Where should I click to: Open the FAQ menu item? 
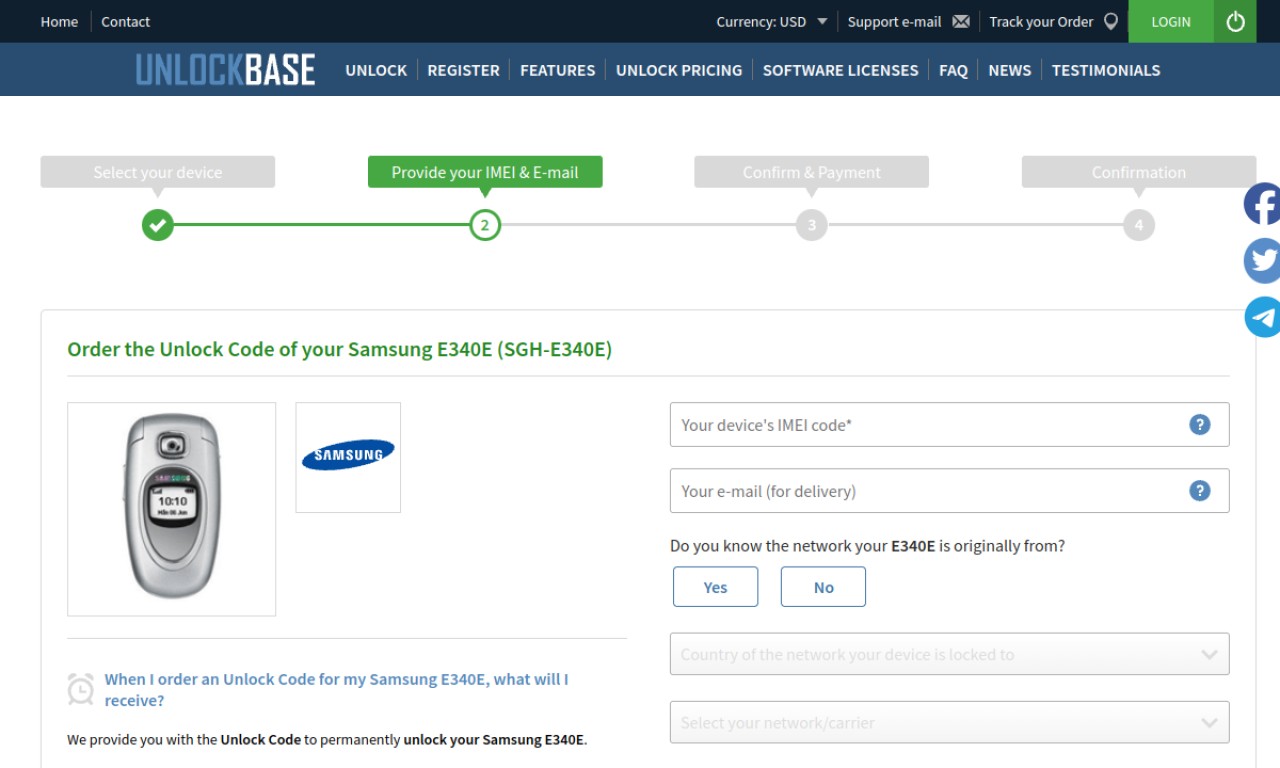(x=953, y=70)
